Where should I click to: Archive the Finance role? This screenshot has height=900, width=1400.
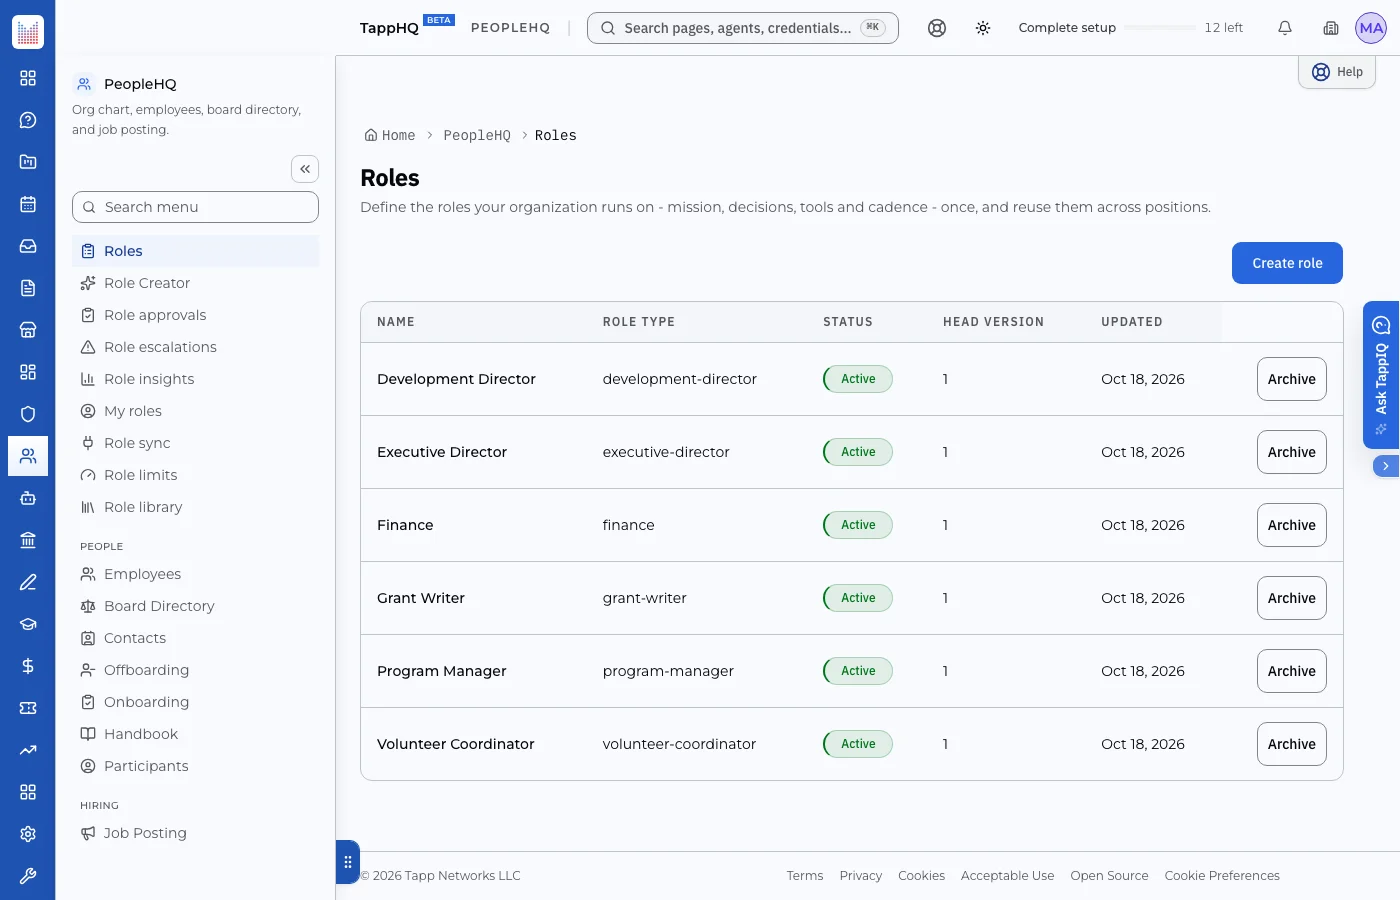tap(1292, 525)
